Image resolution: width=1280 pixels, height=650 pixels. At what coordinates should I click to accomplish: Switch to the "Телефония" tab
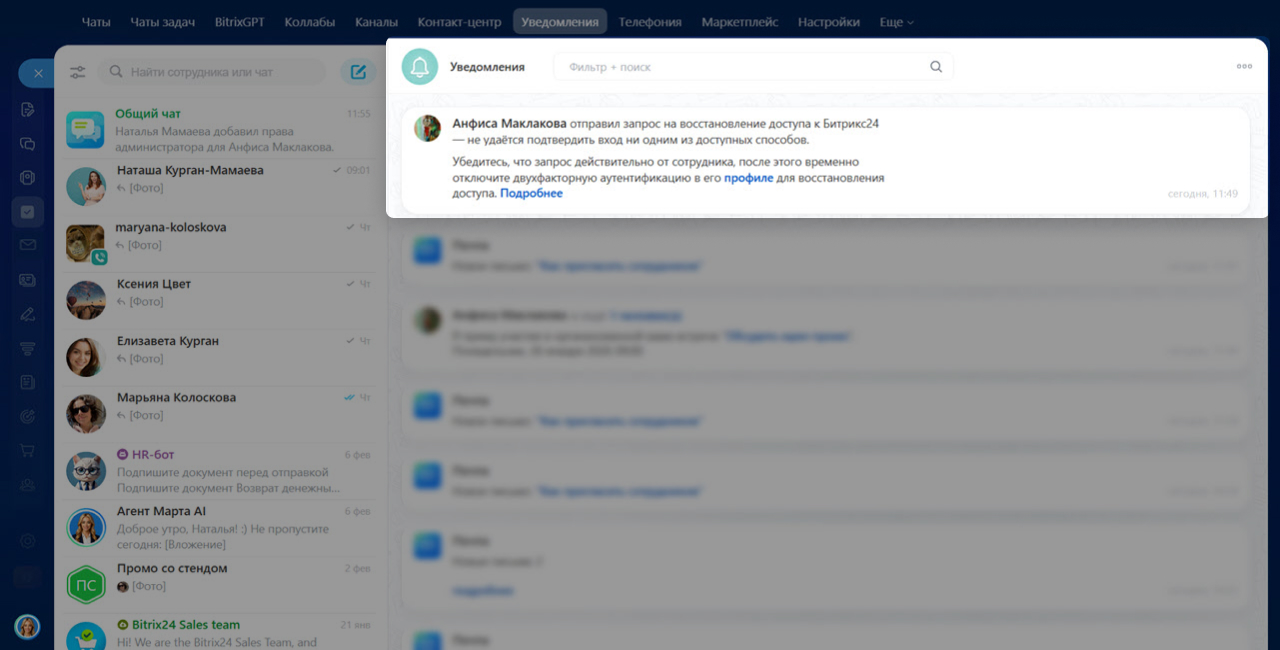[650, 22]
